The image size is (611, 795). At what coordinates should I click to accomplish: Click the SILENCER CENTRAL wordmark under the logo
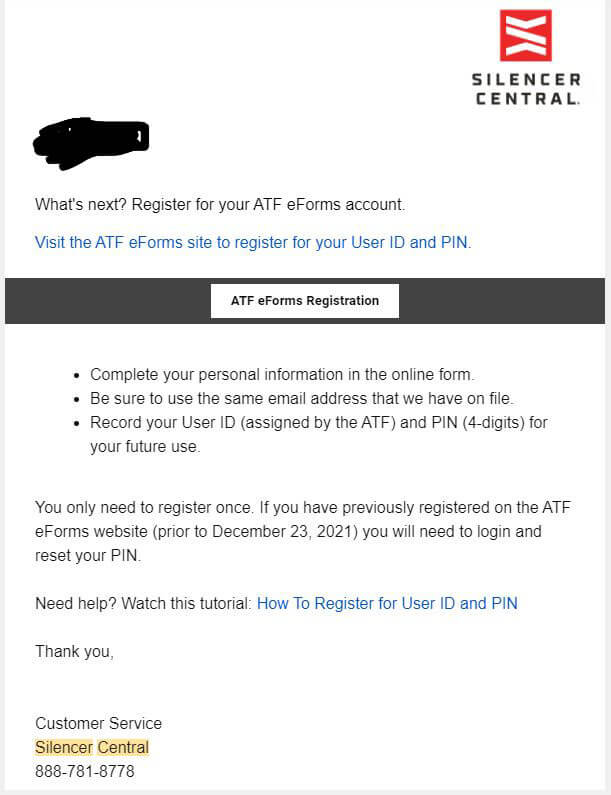(x=525, y=88)
